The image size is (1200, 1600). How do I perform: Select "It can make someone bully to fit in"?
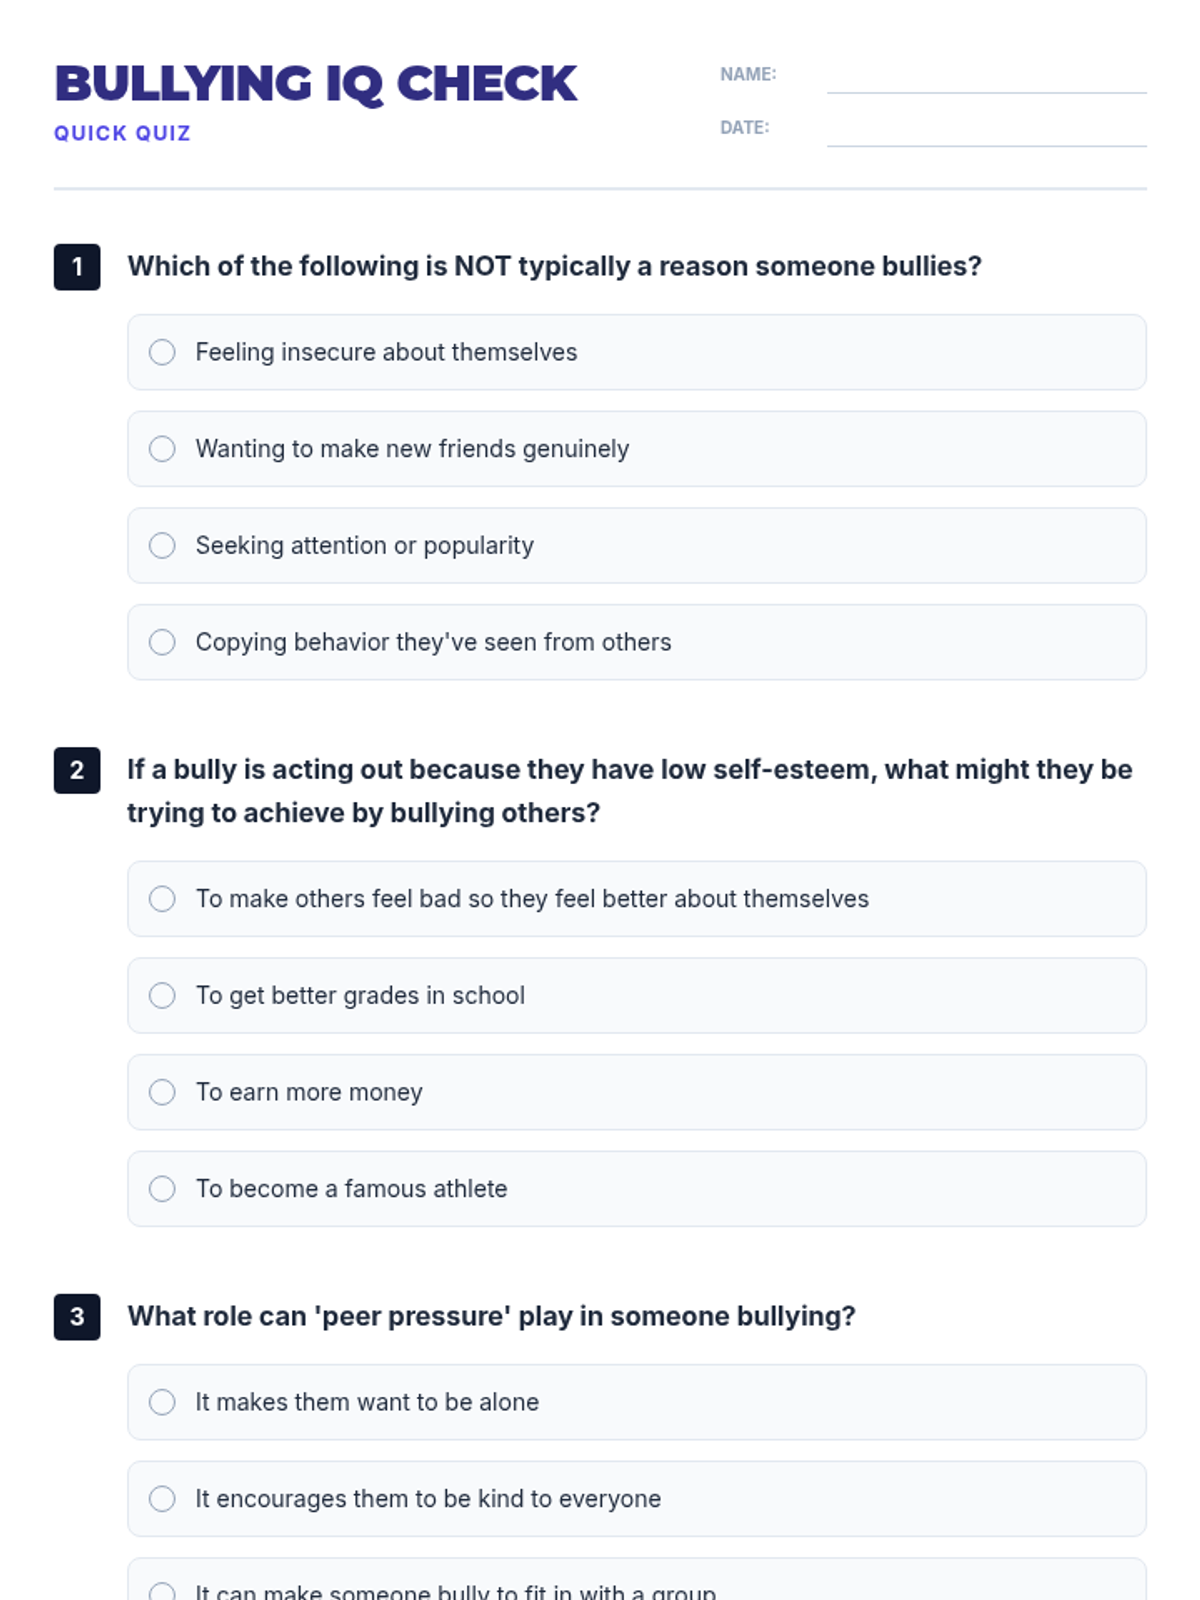(162, 1590)
